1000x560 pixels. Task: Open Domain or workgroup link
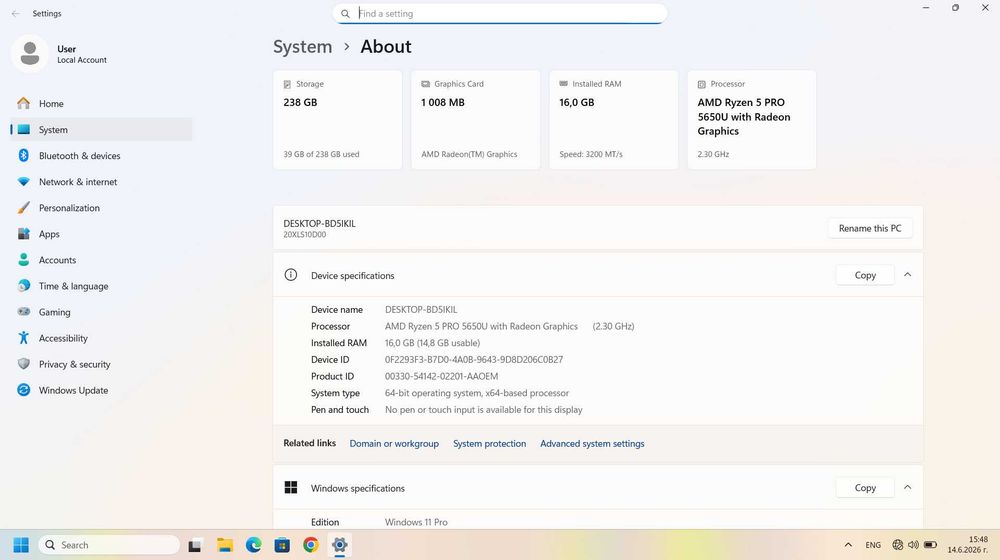pos(394,443)
